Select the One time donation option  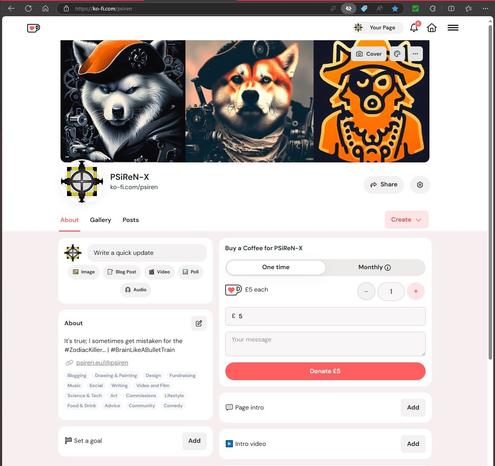[x=276, y=267]
